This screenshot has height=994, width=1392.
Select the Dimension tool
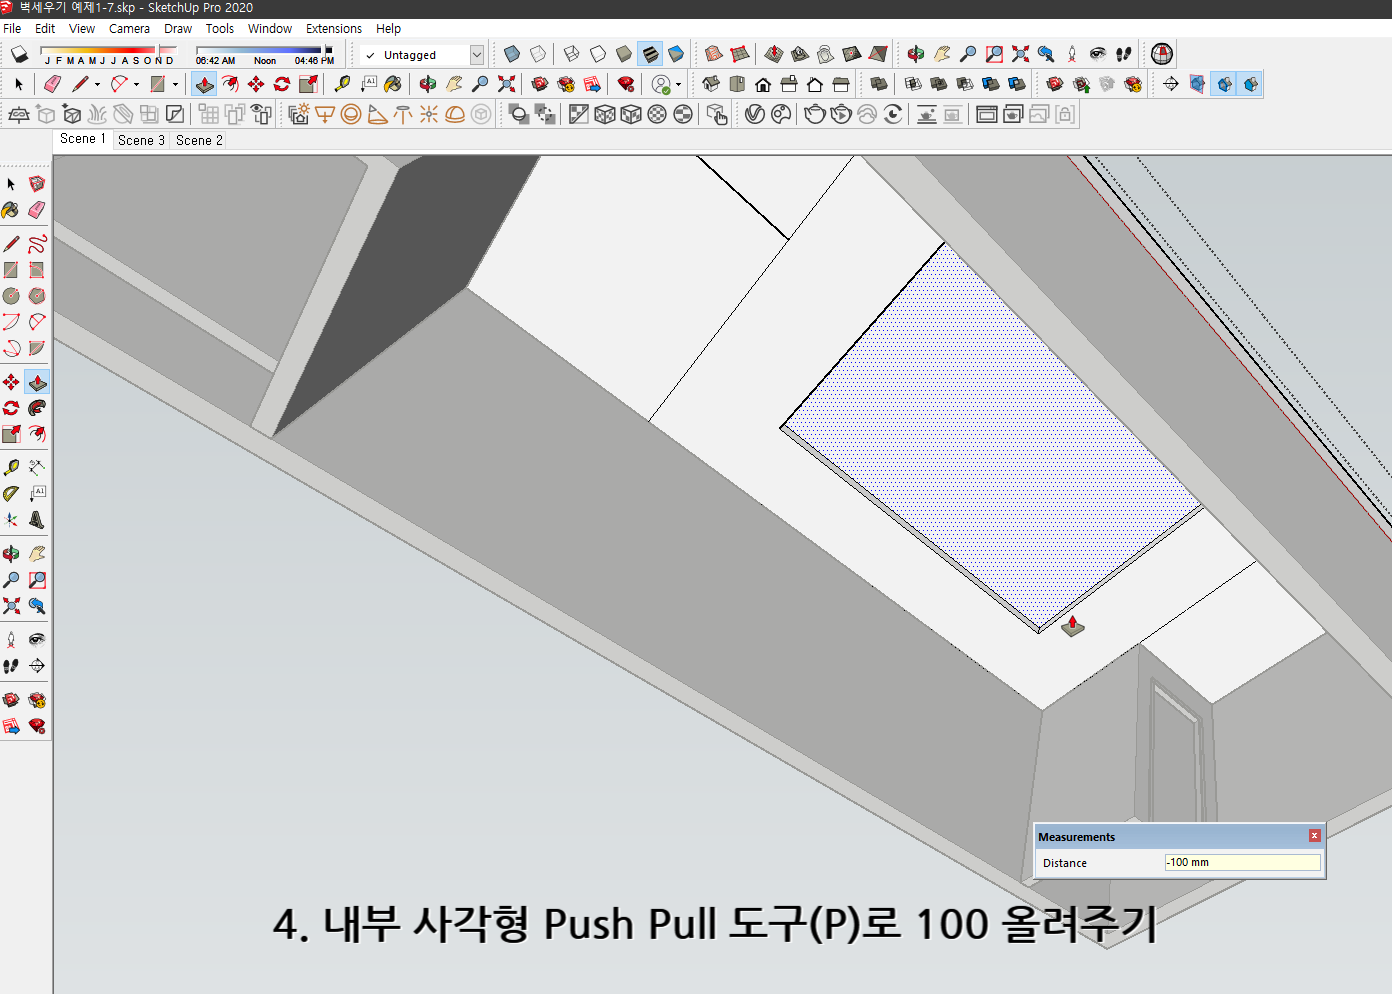pos(37,467)
